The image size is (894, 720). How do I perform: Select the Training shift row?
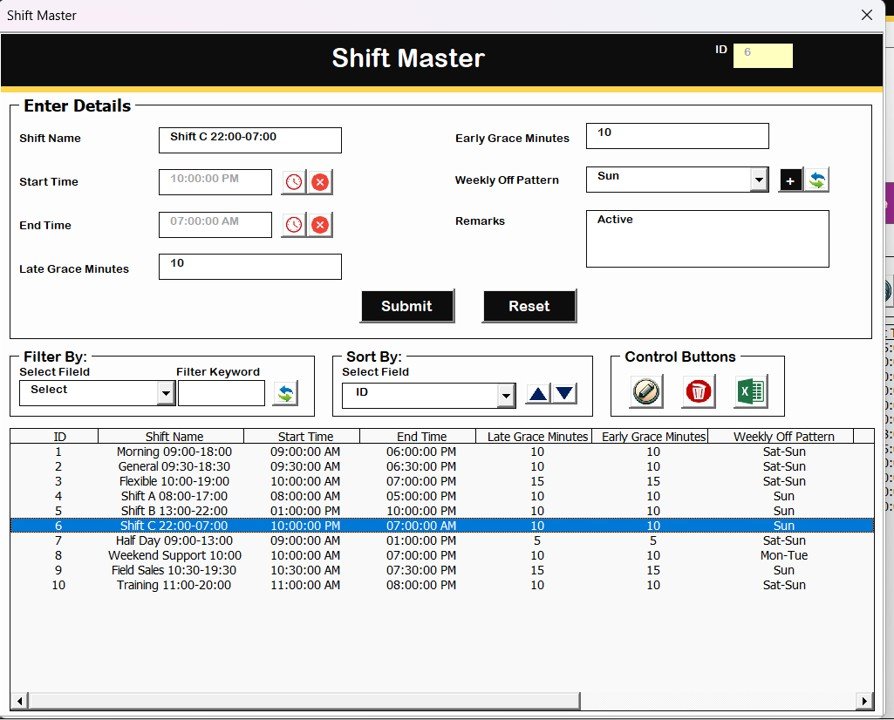pos(300,585)
